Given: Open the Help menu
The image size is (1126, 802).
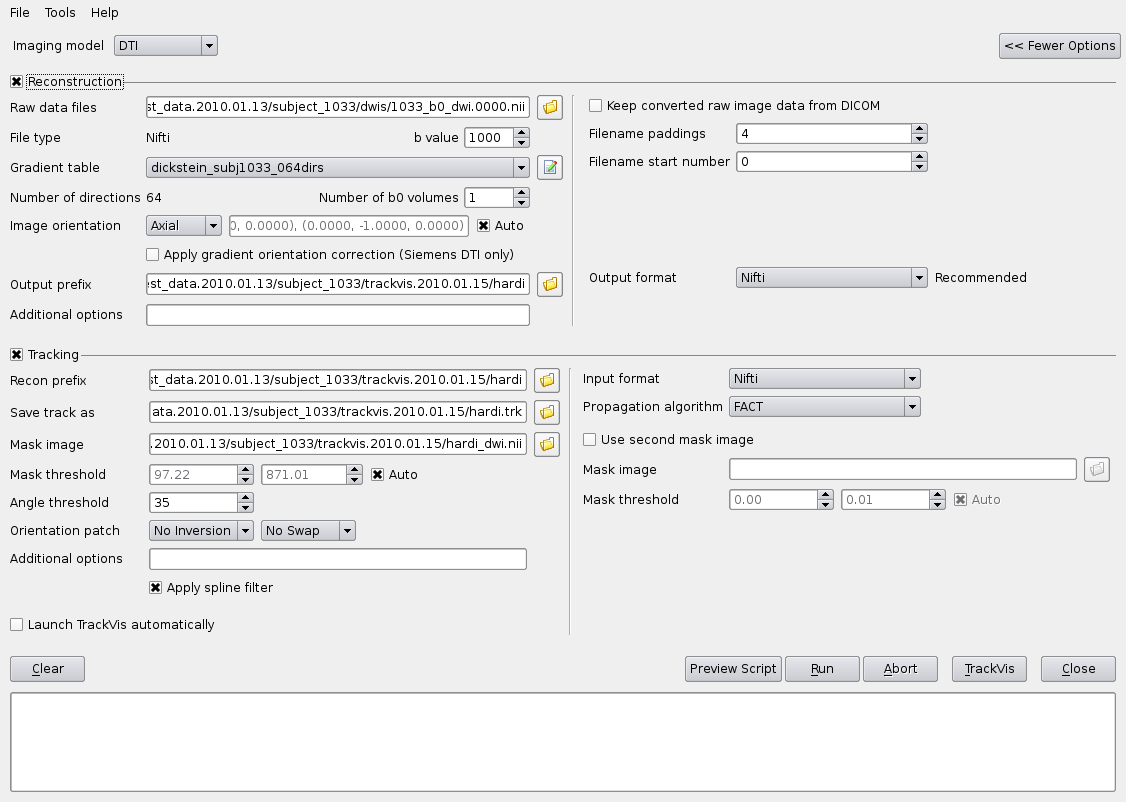Looking at the screenshot, I should point(104,13).
